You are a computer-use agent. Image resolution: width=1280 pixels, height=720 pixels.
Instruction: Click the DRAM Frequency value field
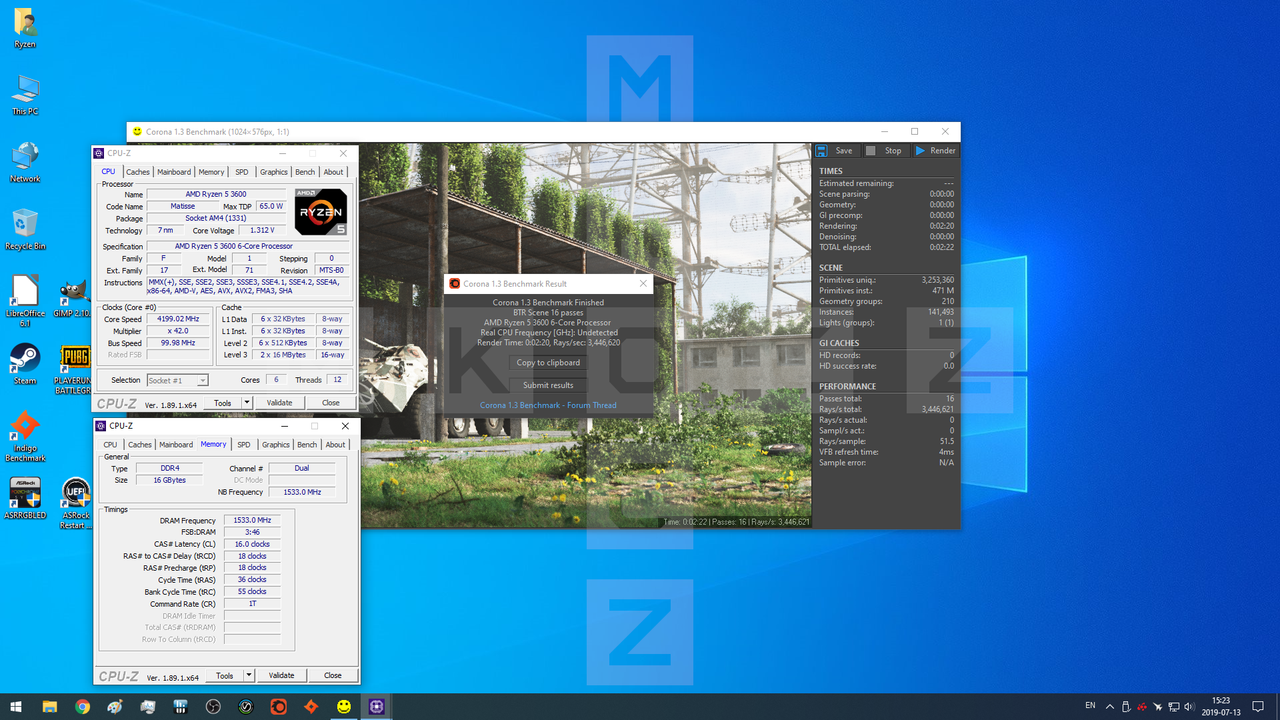point(252,520)
